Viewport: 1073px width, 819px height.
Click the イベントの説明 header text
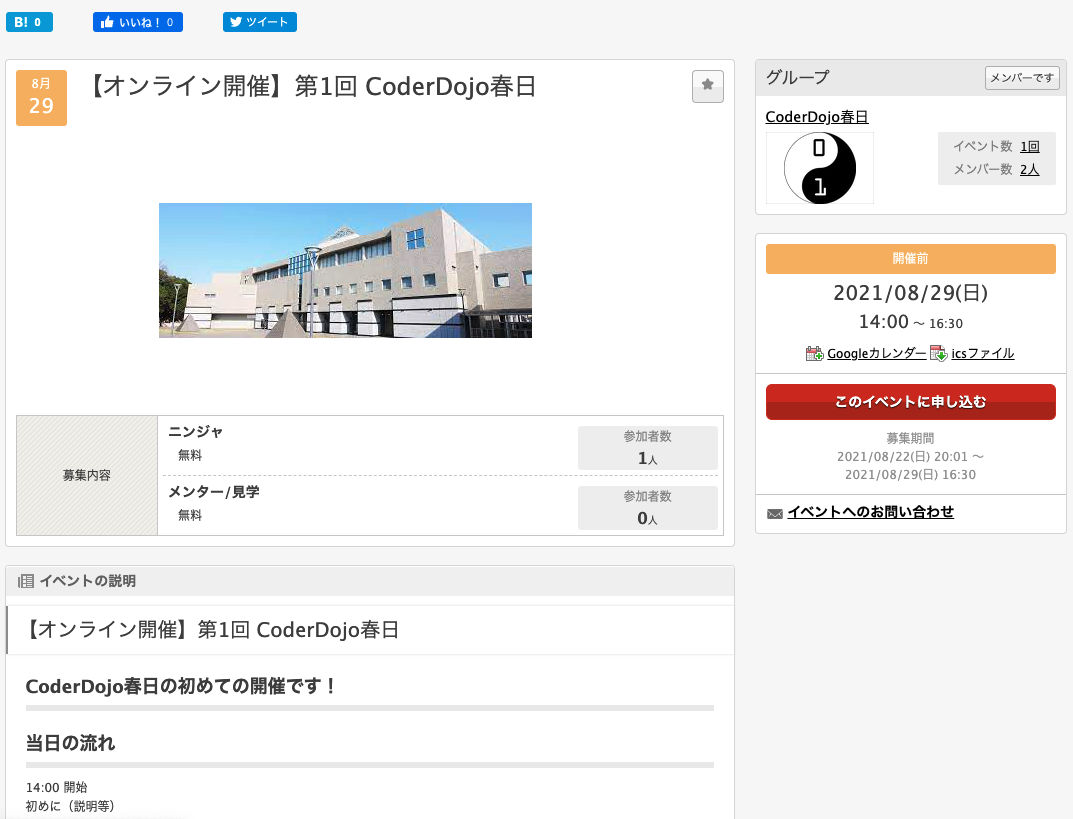(88, 581)
